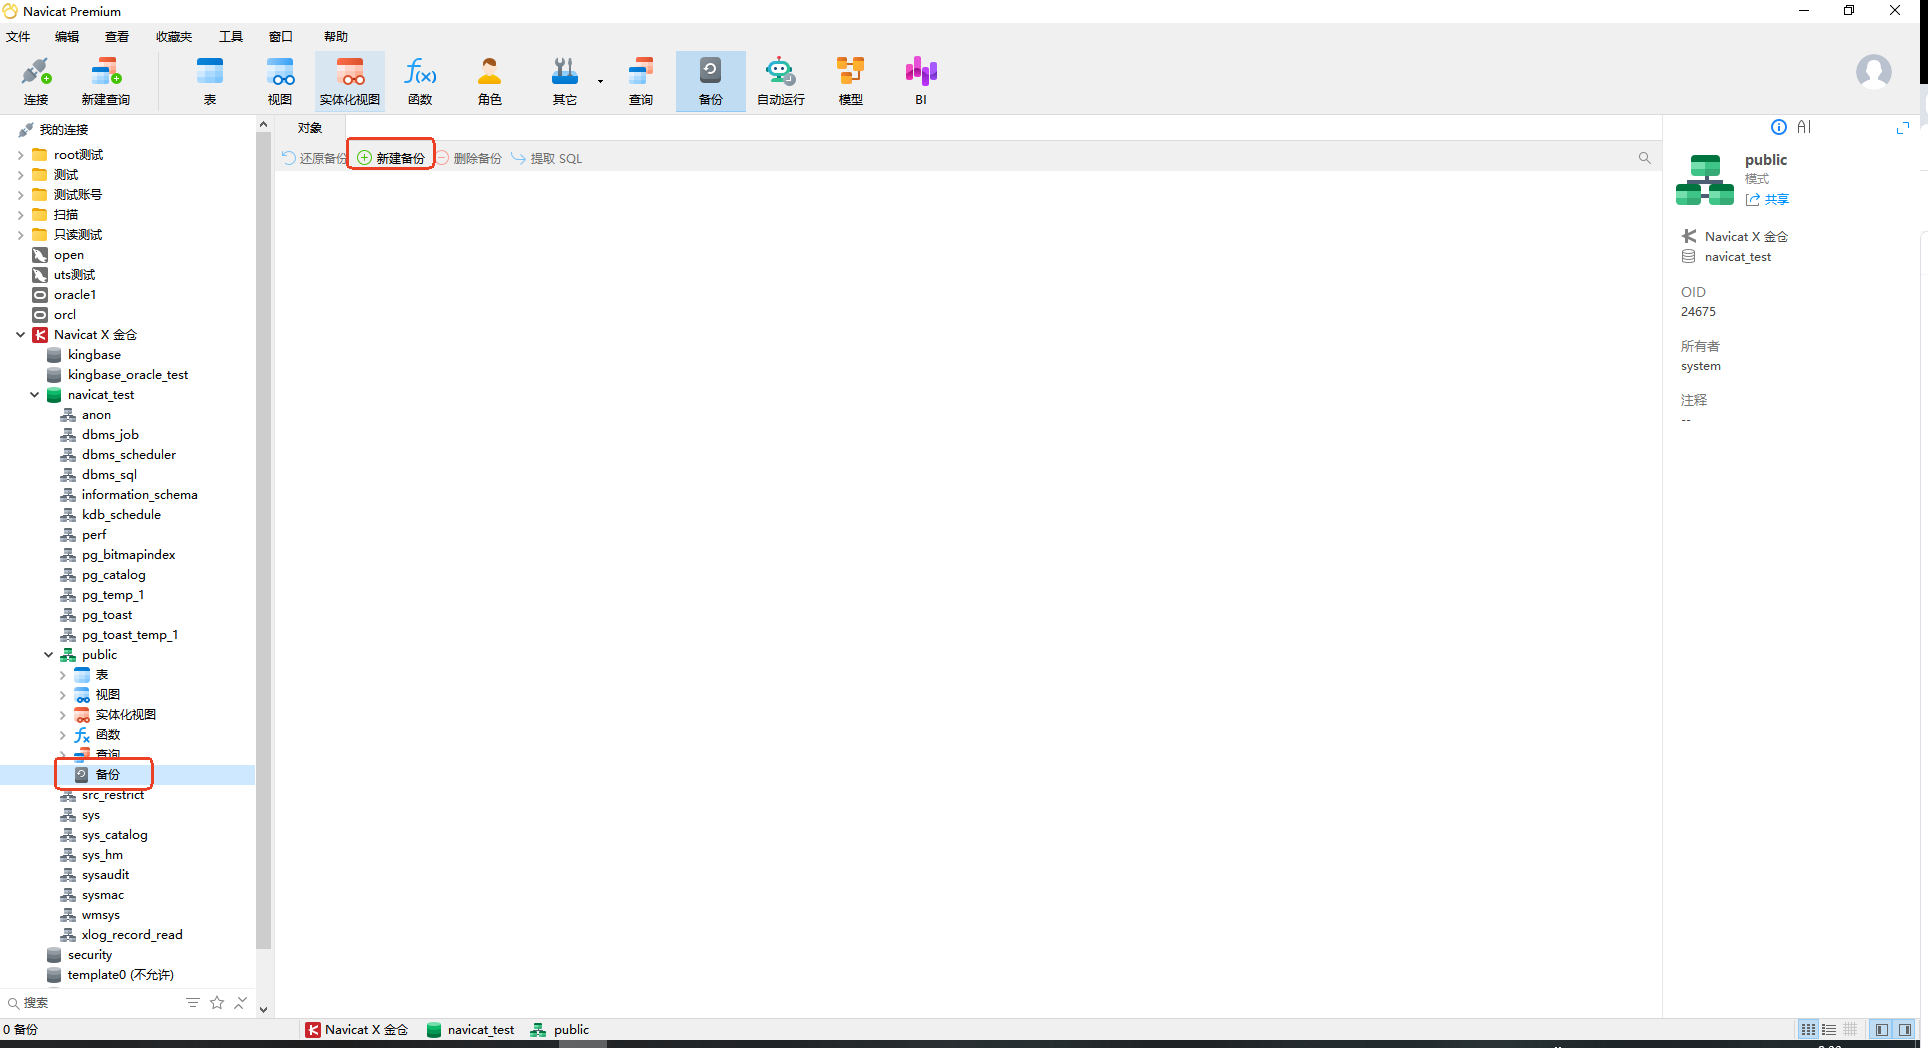Collapse the public schema node
The image size is (1928, 1048).
point(49,655)
